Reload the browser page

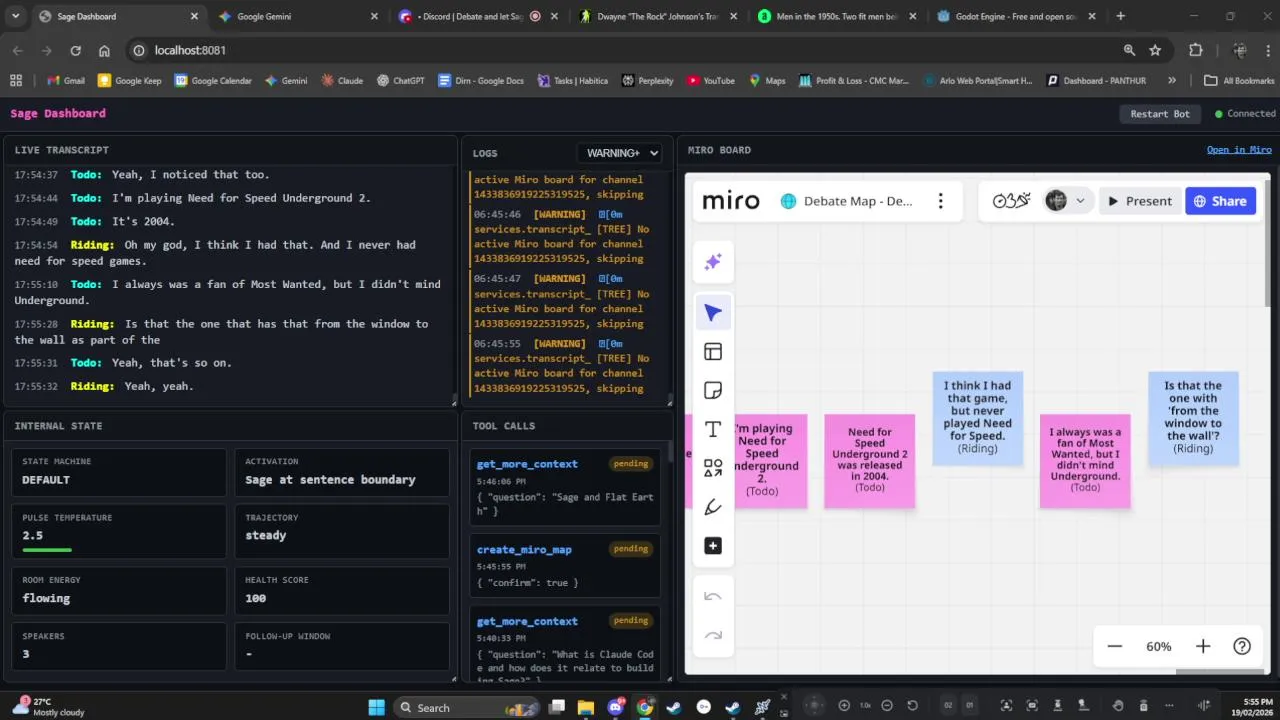[75, 50]
